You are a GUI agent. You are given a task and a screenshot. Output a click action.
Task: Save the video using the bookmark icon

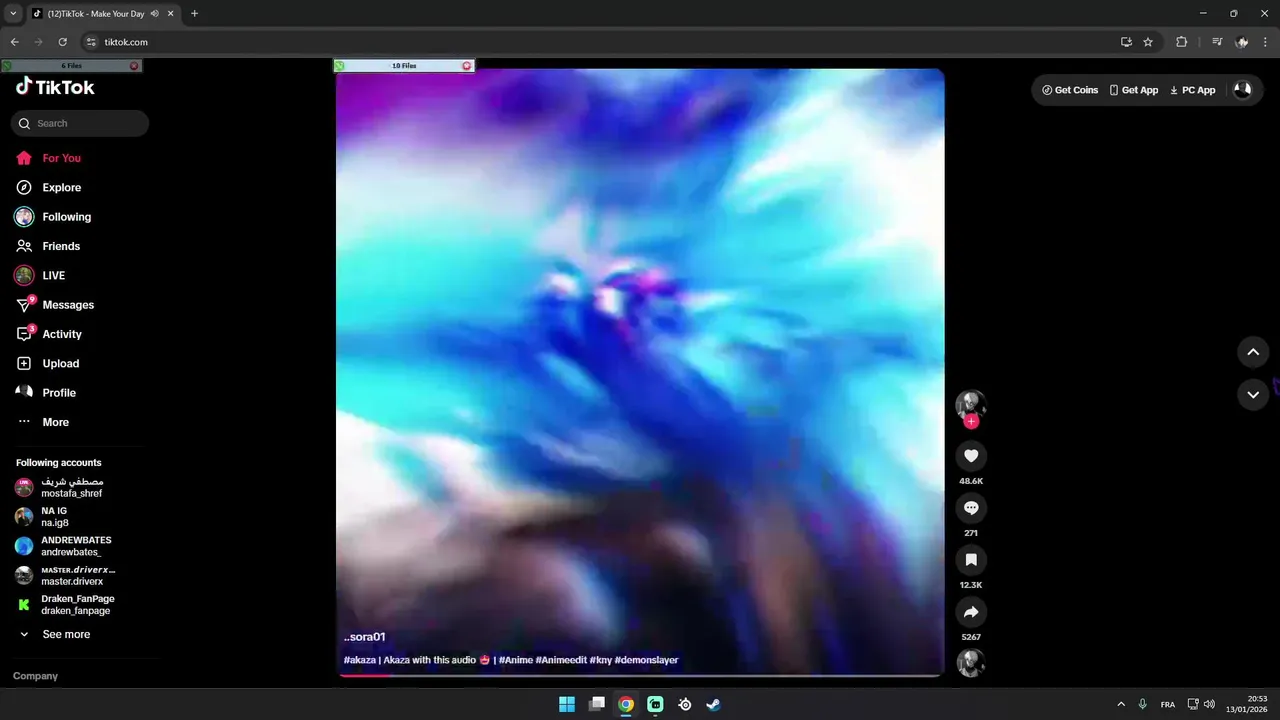[970, 560]
